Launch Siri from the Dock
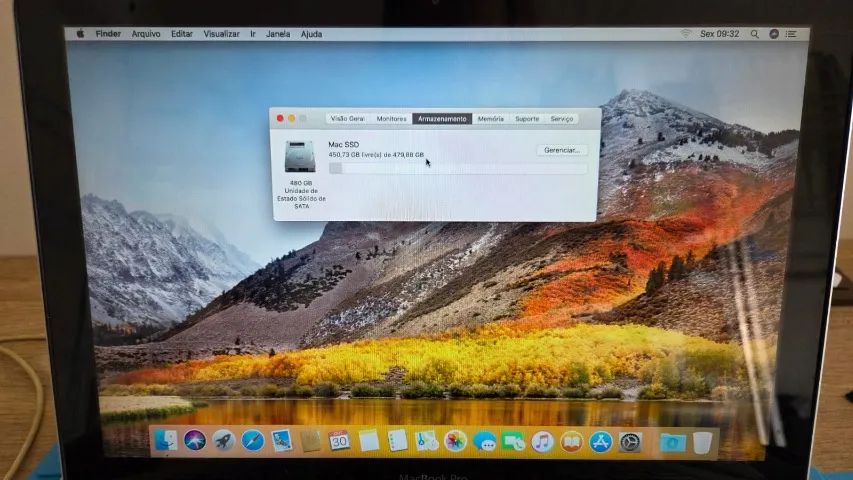The image size is (853, 480). tap(195, 440)
